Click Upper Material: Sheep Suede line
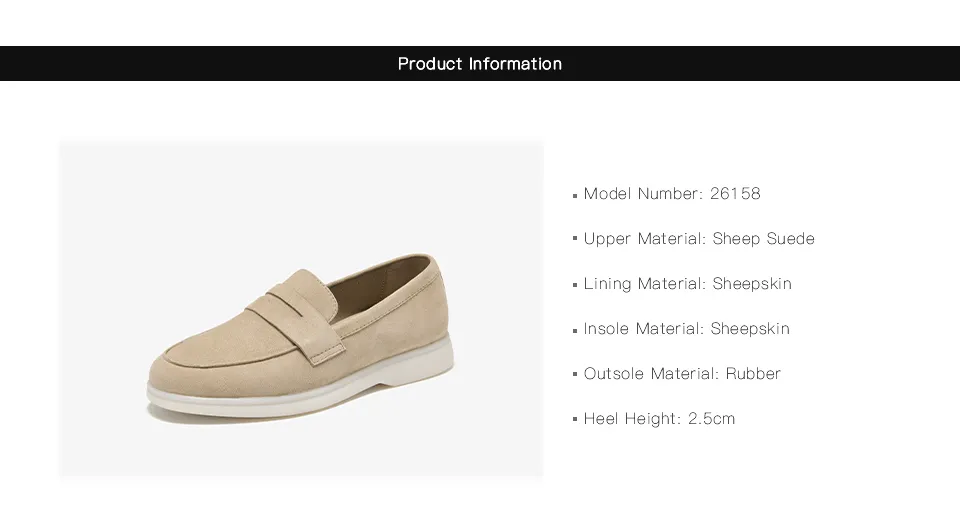 tap(699, 239)
